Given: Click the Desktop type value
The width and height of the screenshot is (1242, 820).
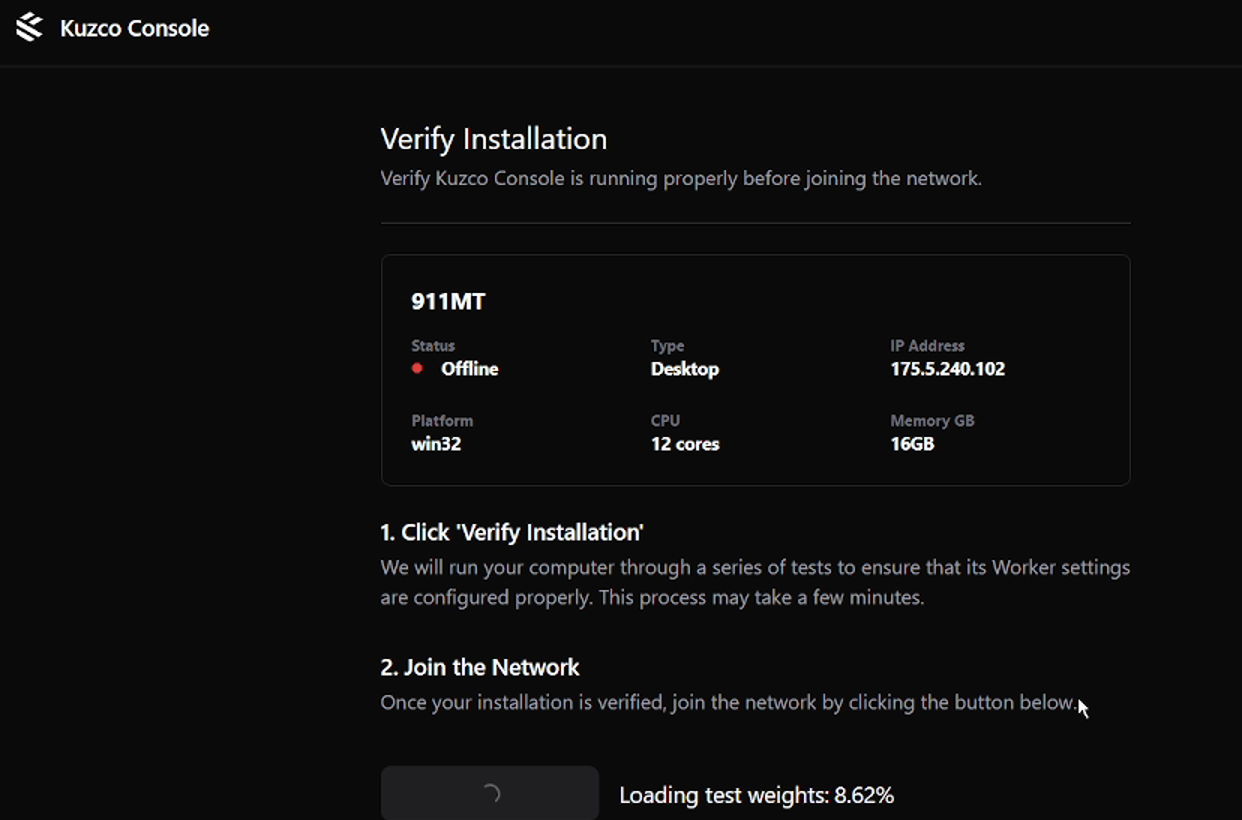Looking at the screenshot, I should point(685,369).
